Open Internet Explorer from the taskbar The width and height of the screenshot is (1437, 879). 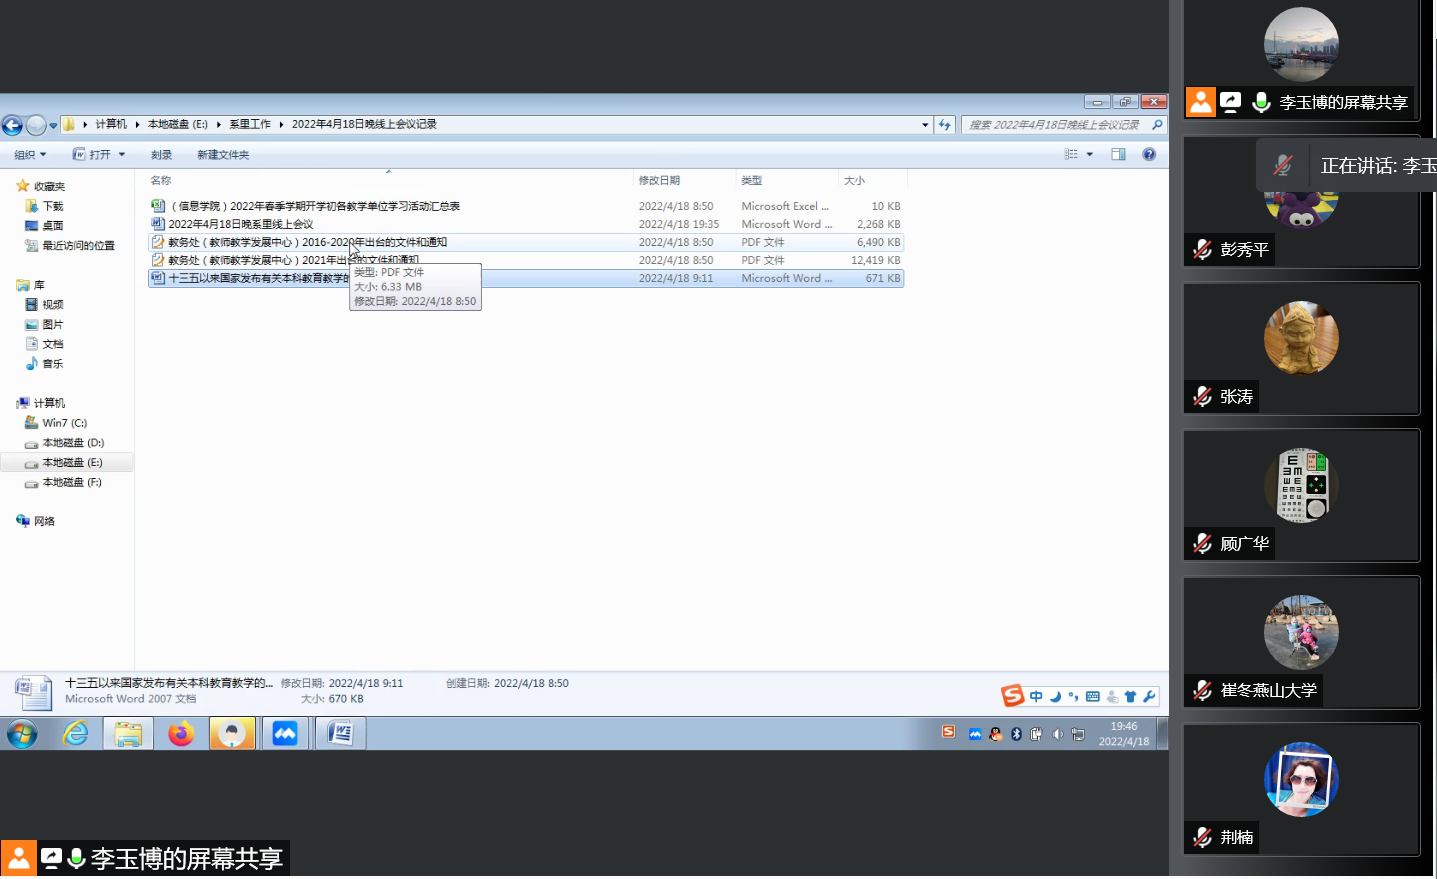76,734
